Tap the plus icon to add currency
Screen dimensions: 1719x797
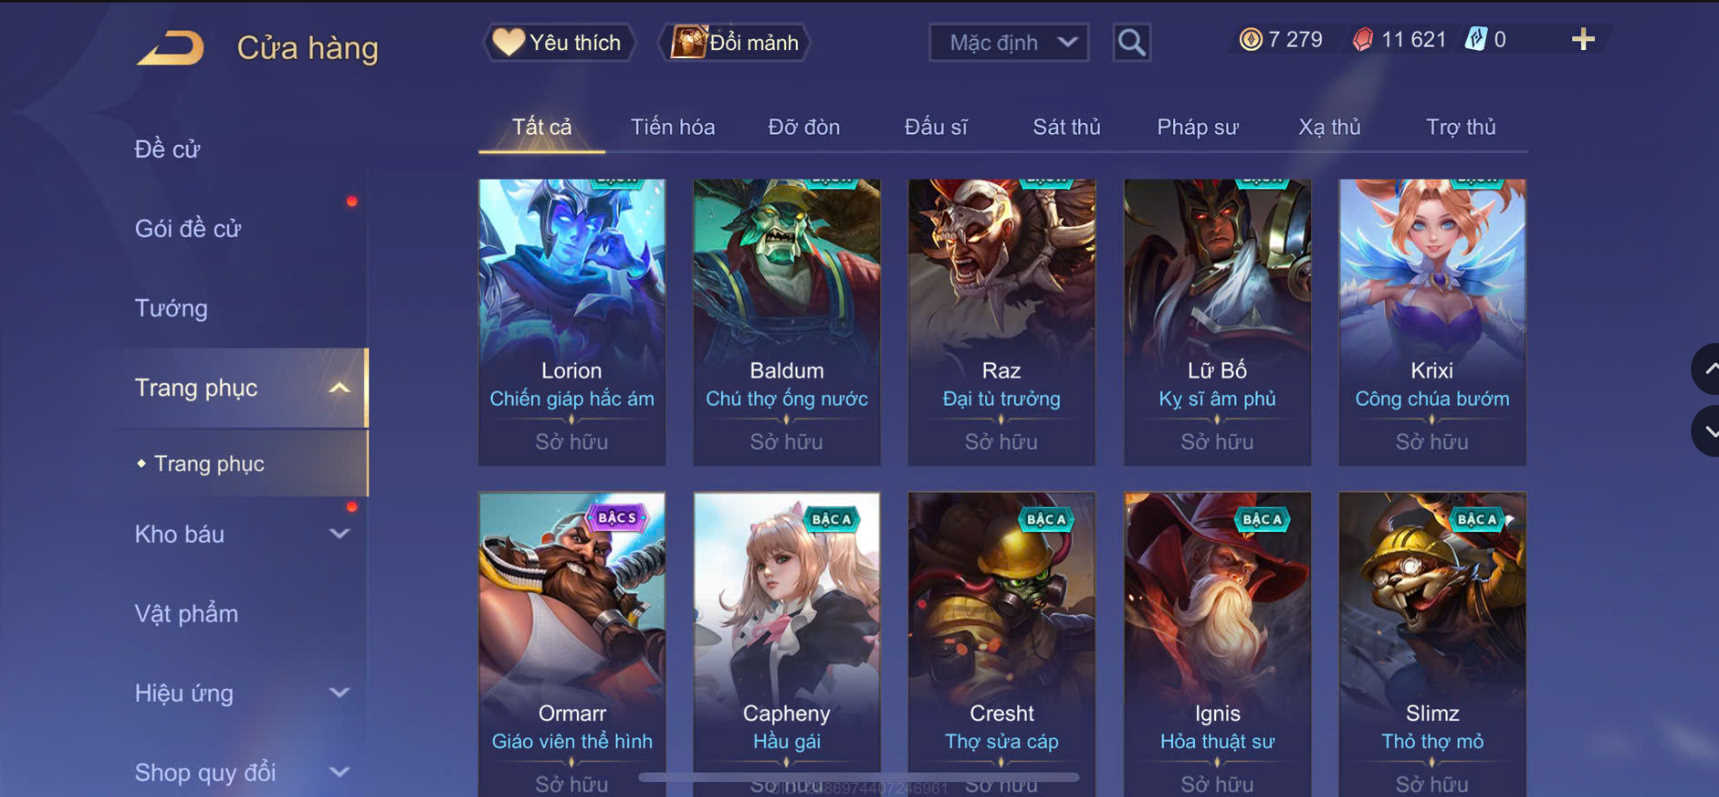click(x=1582, y=39)
